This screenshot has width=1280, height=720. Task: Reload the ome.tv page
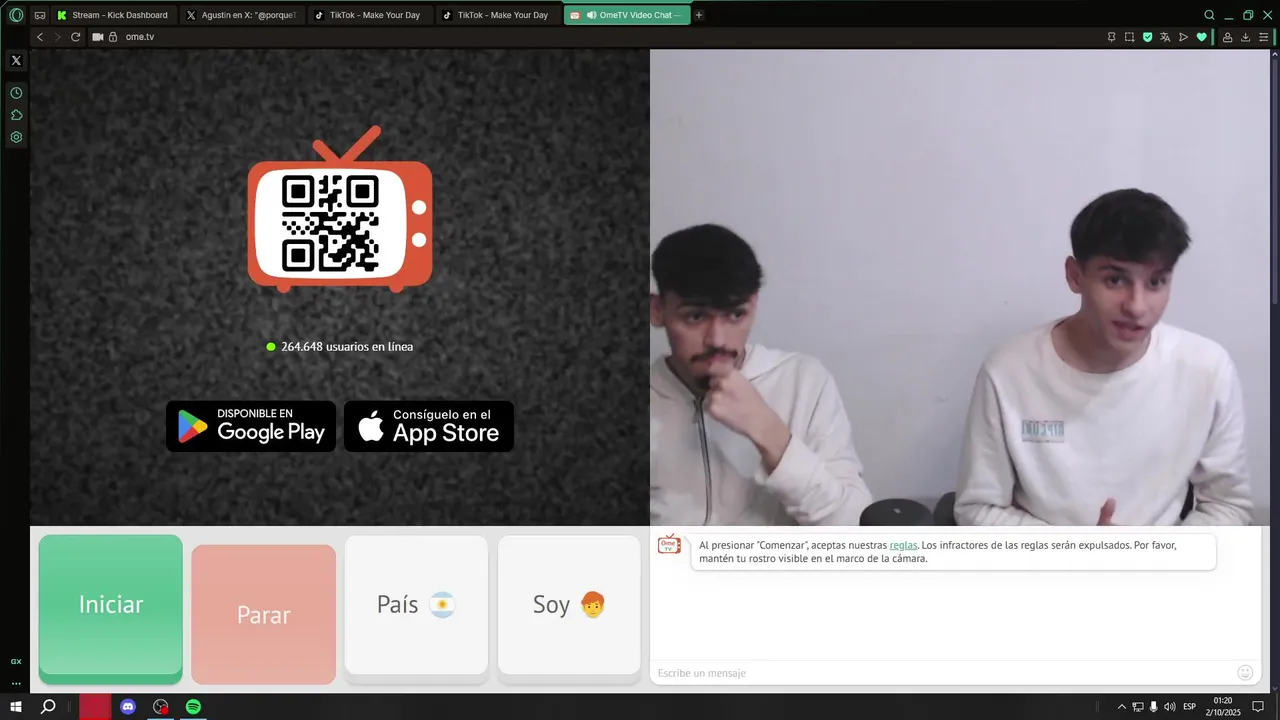[75, 37]
